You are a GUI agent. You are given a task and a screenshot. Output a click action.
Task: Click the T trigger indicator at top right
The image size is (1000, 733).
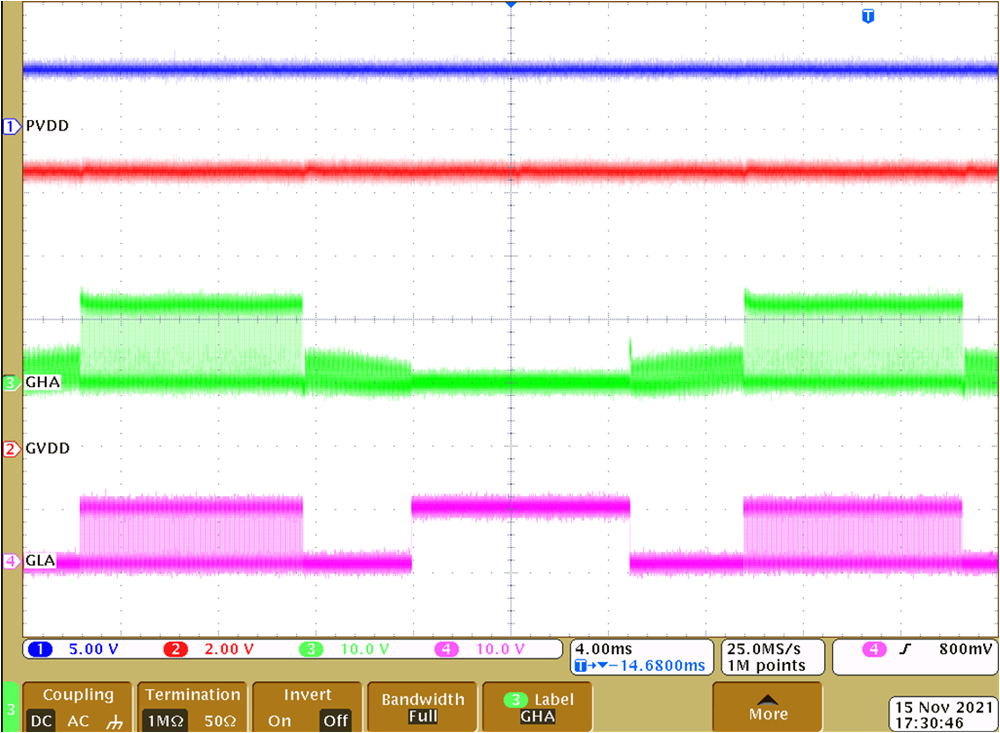click(x=868, y=16)
